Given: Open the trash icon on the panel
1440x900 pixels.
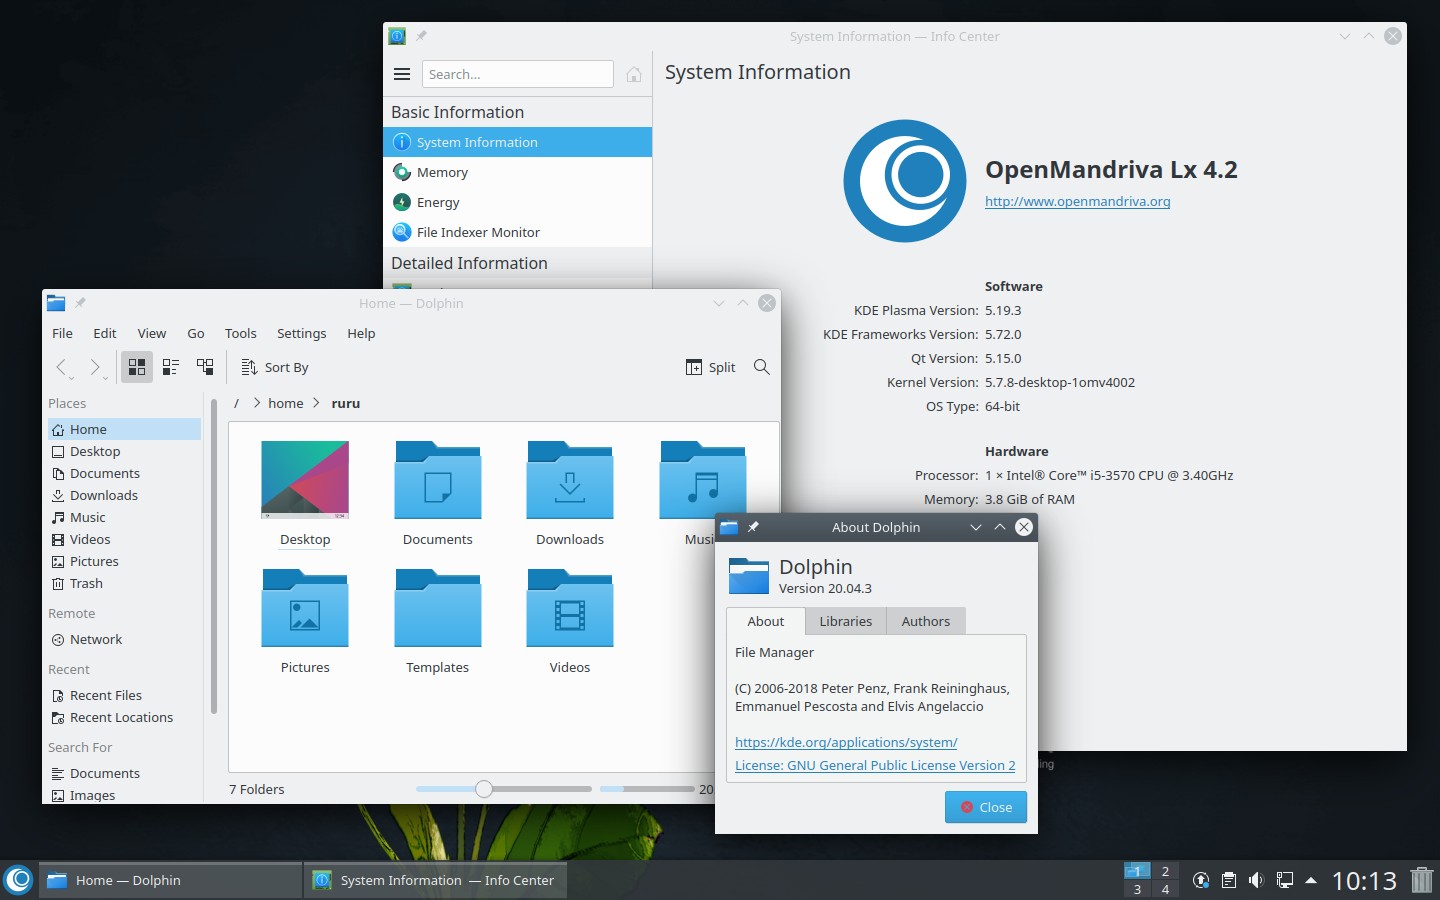Looking at the screenshot, I should coord(1422,880).
